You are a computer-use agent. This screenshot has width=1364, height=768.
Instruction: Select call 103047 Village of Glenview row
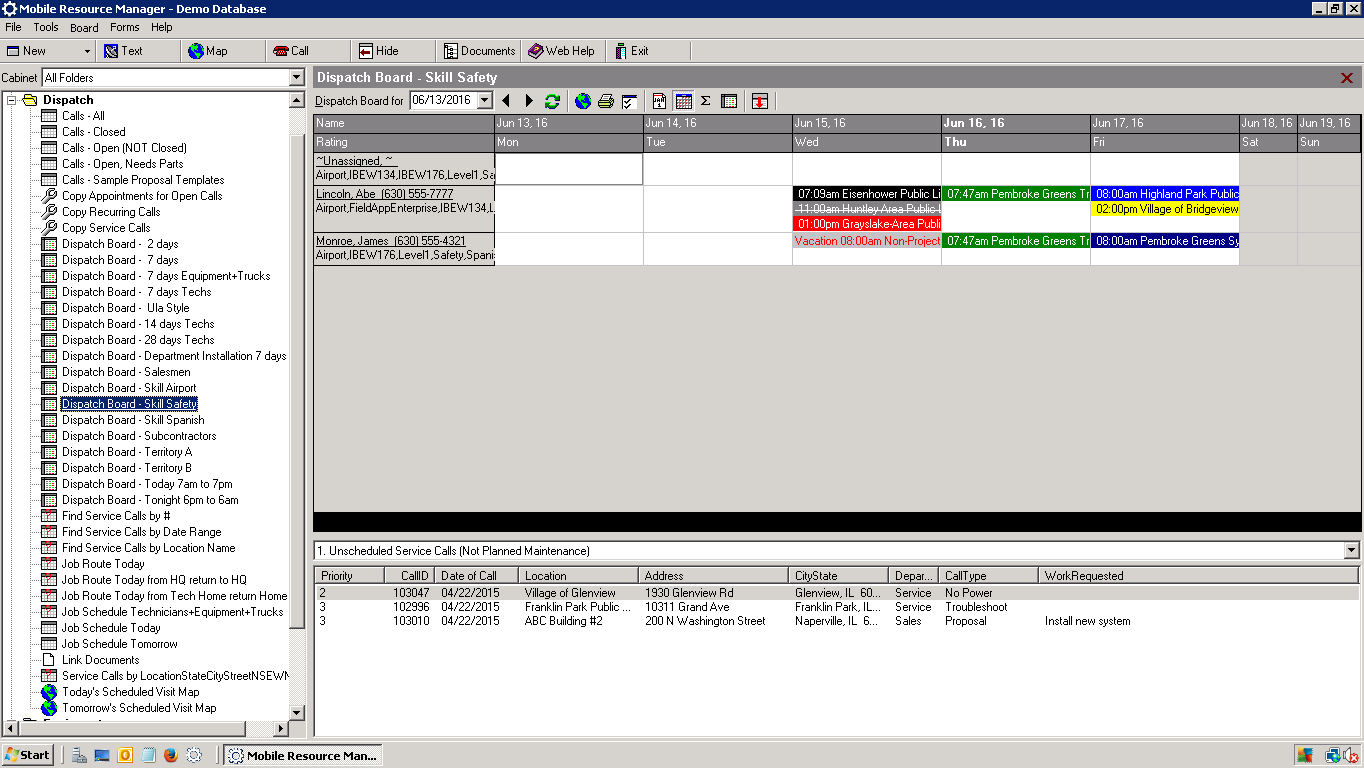point(837,593)
